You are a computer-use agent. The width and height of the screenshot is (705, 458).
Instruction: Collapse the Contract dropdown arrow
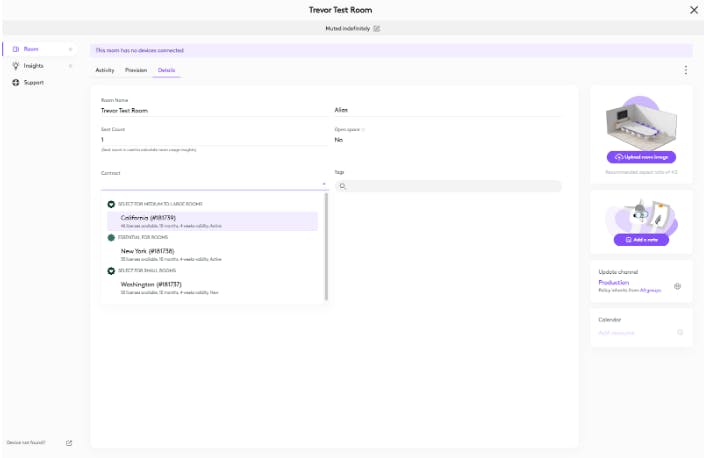click(324, 184)
